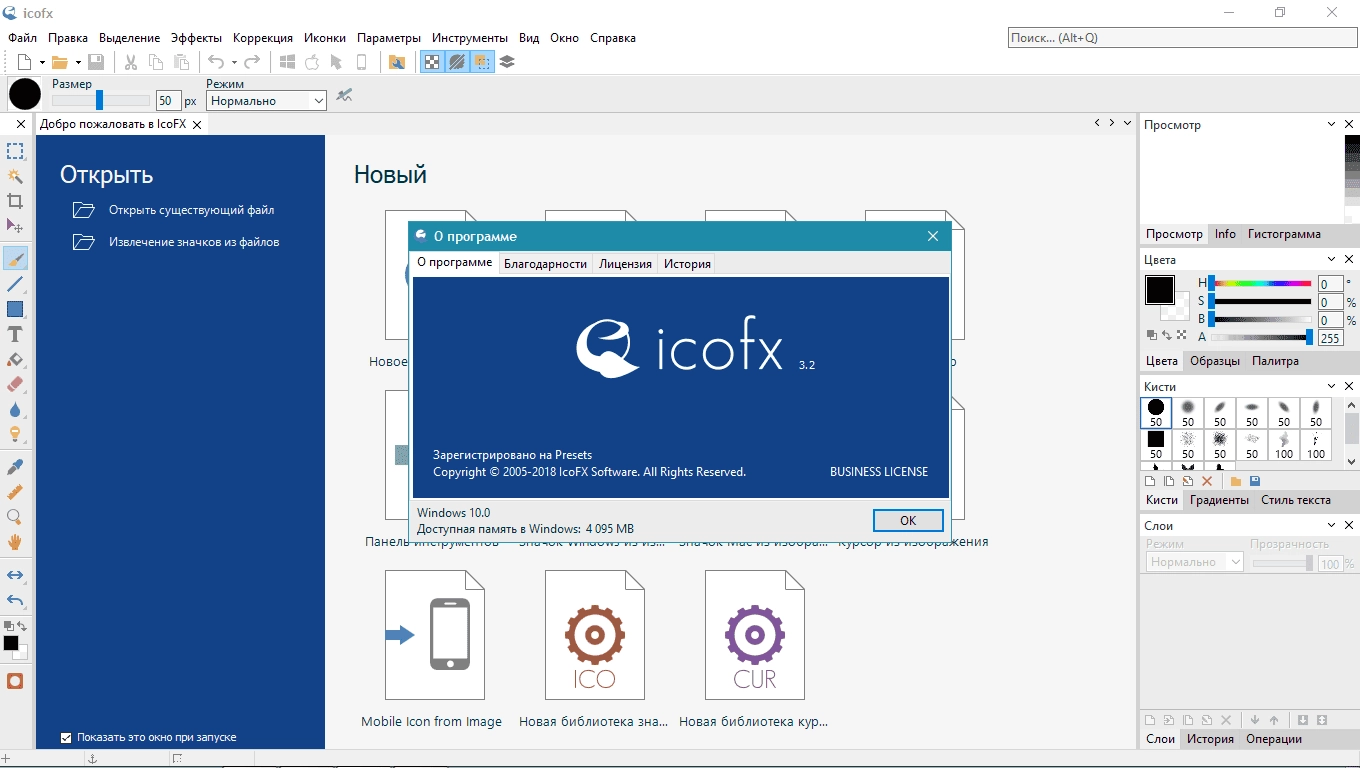Switch to the Лицензия tab in dialog
1360x768 pixels.
[x=625, y=264]
